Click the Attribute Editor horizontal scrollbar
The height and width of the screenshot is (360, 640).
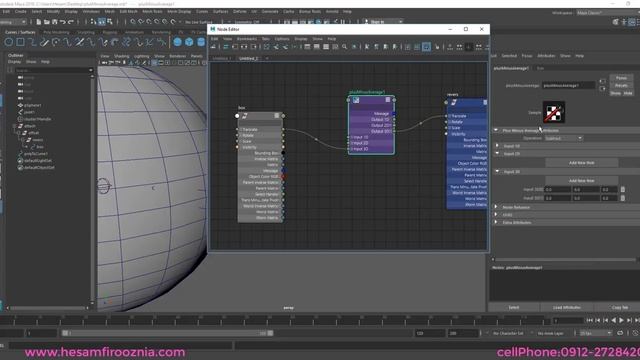coord(564,260)
